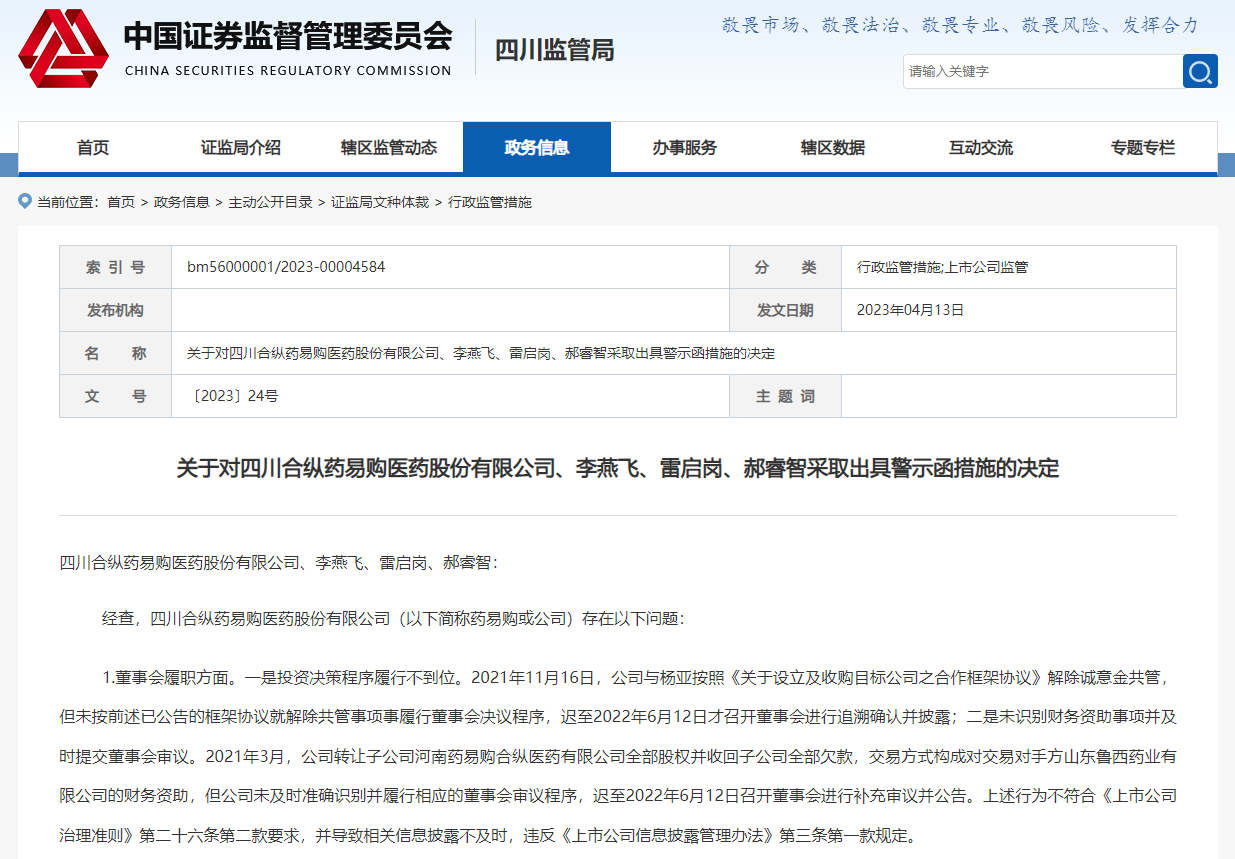Open the 首页 navigation tab

[93, 148]
